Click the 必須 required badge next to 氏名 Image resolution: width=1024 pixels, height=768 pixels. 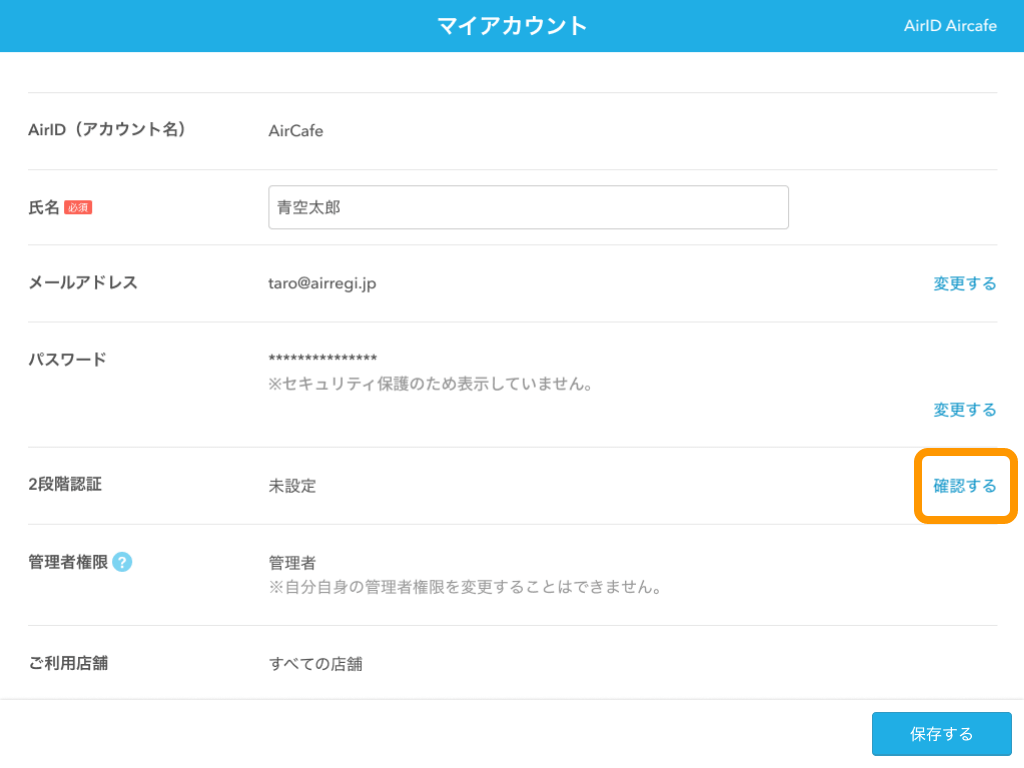click(x=82, y=207)
